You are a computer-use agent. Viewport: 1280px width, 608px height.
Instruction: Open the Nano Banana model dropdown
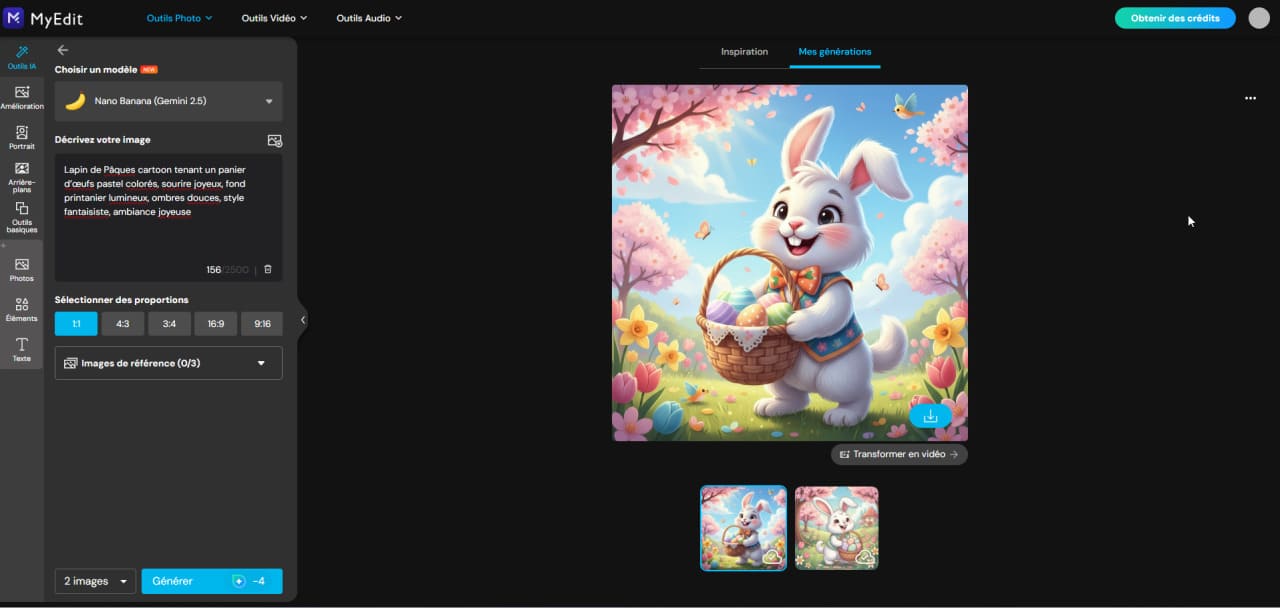[169, 101]
